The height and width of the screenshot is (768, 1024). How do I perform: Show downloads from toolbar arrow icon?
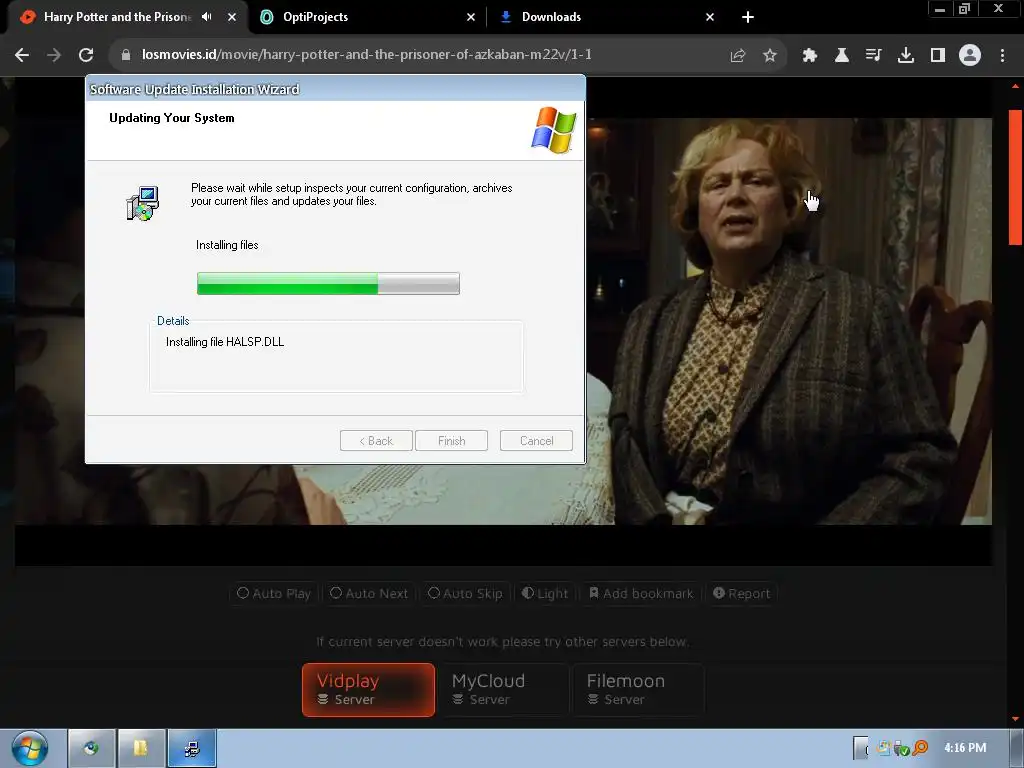click(x=906, y=56)
